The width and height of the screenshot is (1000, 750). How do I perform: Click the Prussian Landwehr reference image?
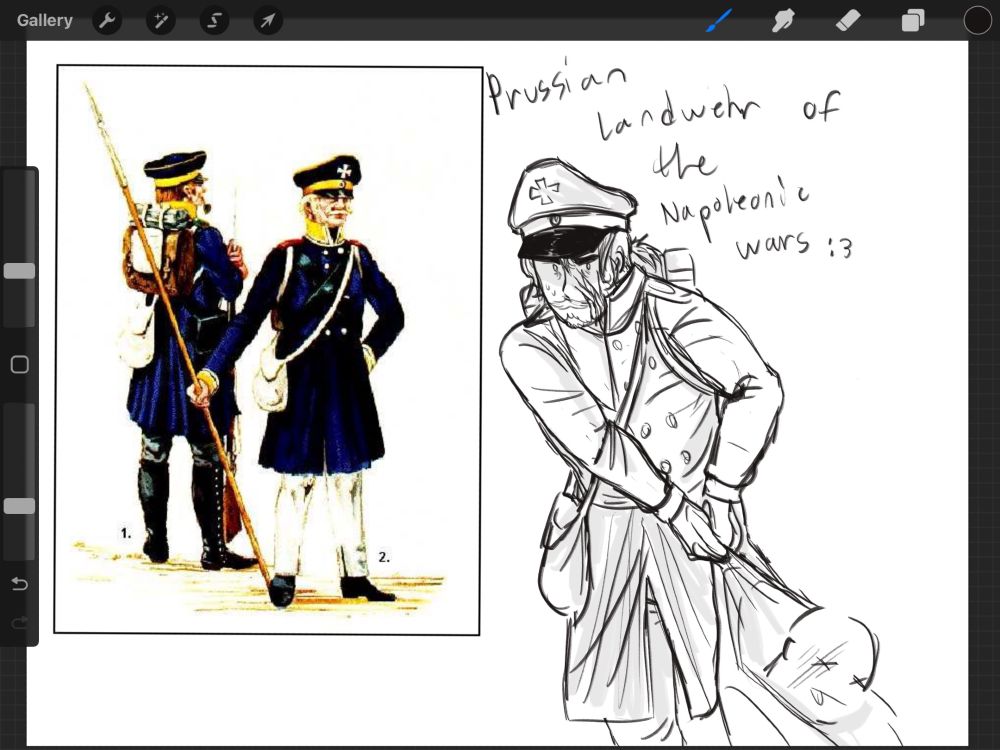(x=268, y=350)
